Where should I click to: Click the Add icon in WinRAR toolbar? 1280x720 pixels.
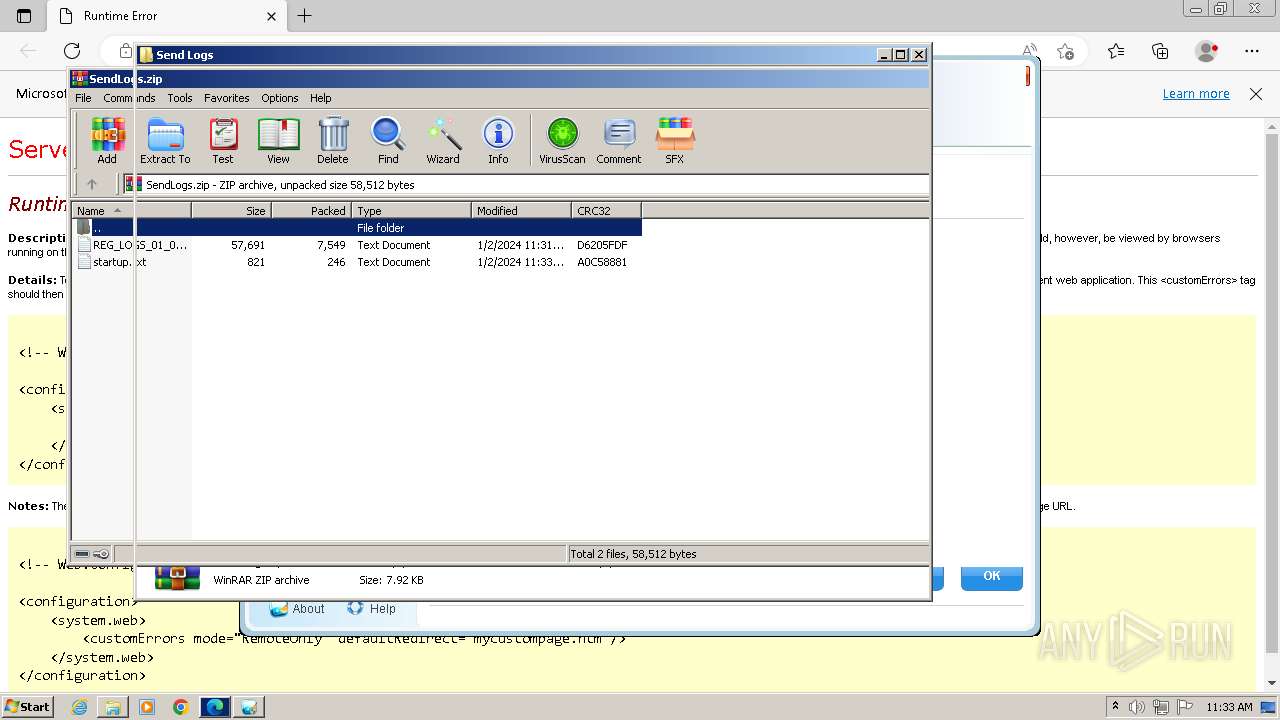coord(107,140)
